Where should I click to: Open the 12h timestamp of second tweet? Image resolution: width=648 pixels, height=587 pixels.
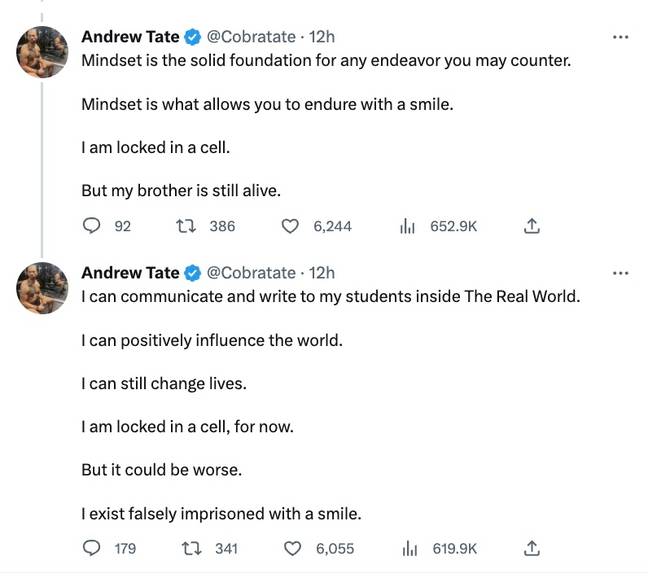(322, 273)
